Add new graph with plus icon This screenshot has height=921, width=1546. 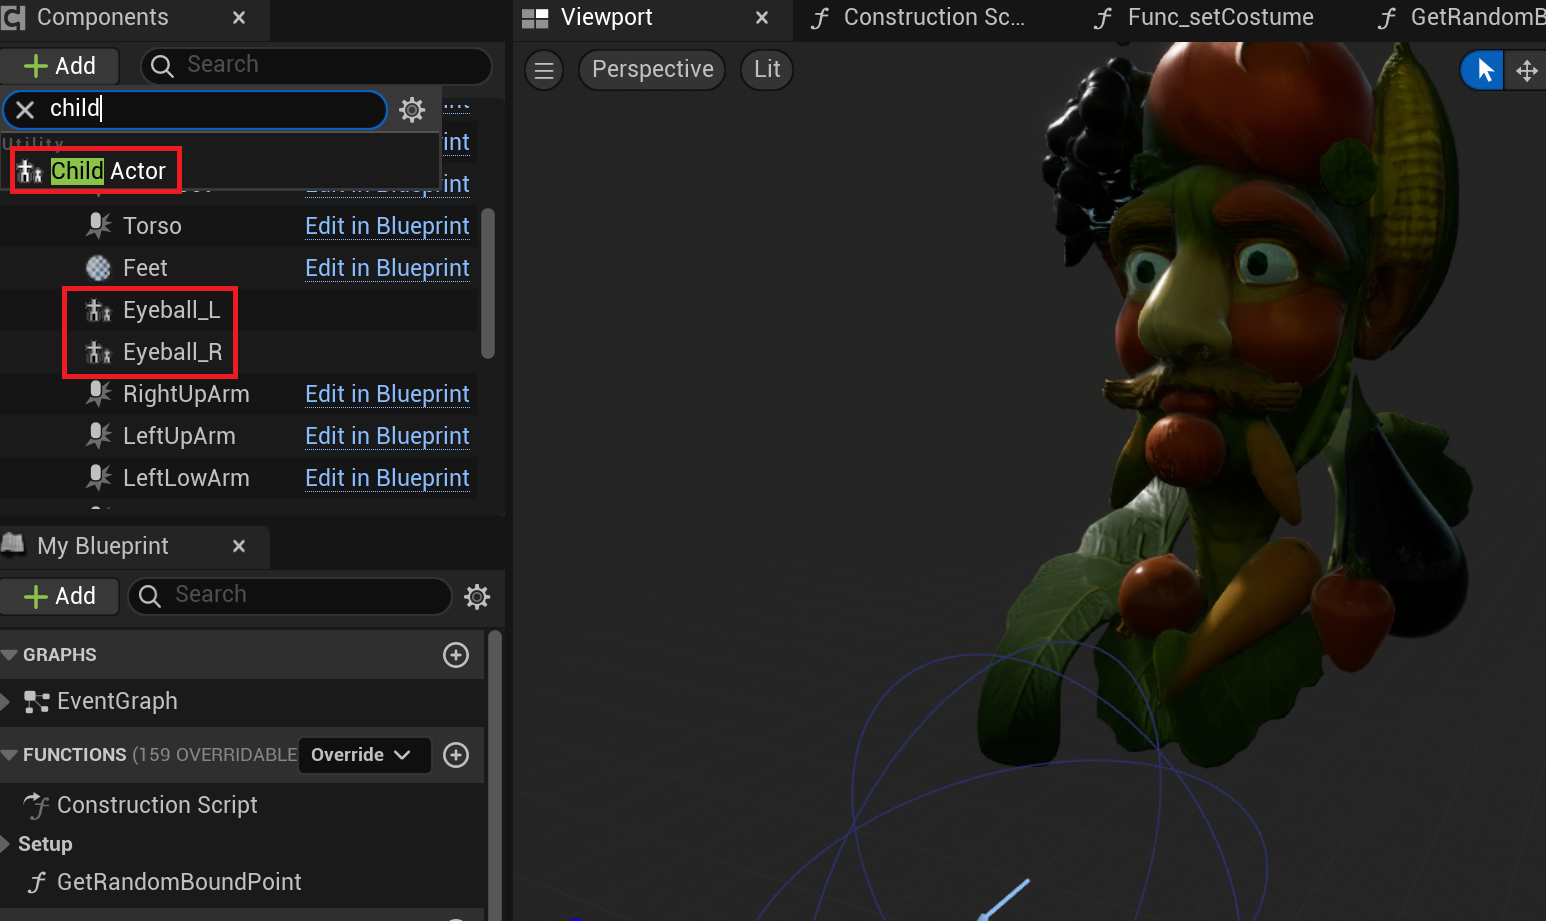click(456, 655)
